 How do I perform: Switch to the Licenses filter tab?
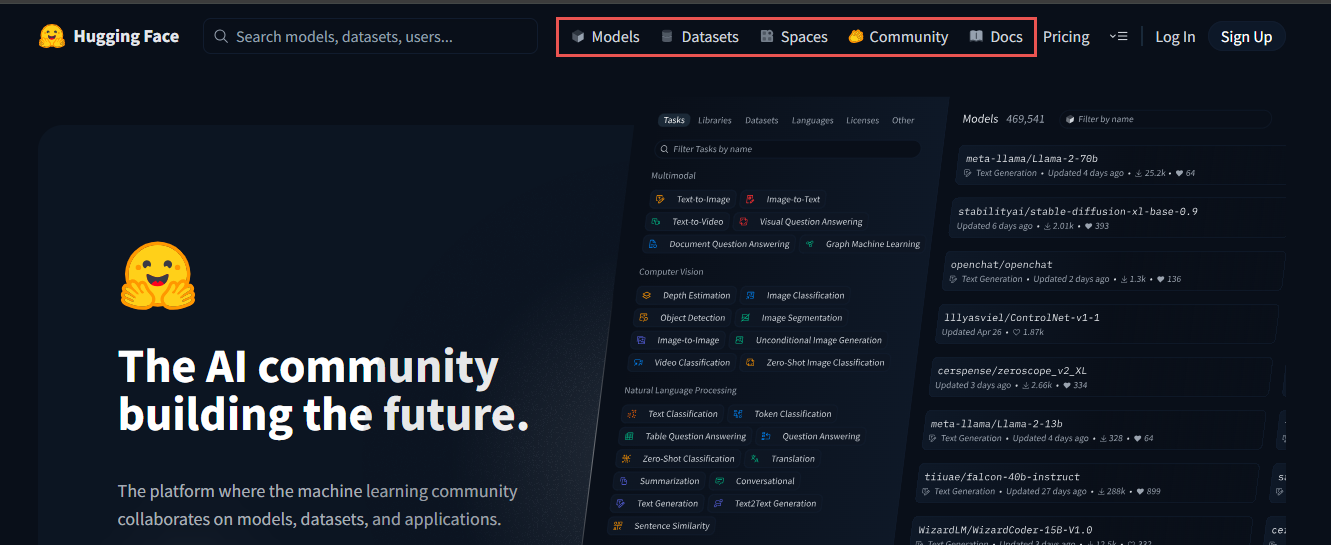862,120
